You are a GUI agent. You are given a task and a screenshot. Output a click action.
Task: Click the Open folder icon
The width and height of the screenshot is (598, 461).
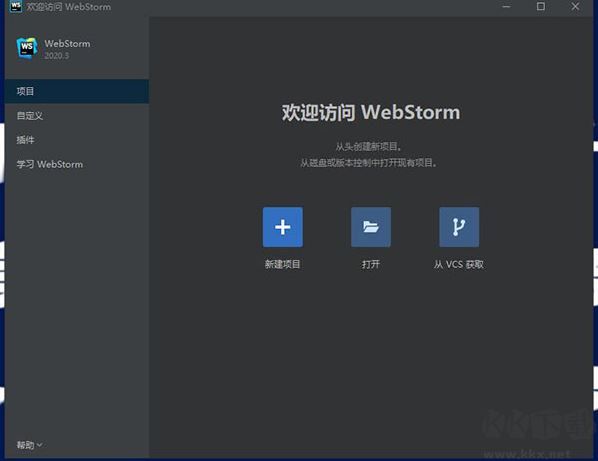coord(371,227)
